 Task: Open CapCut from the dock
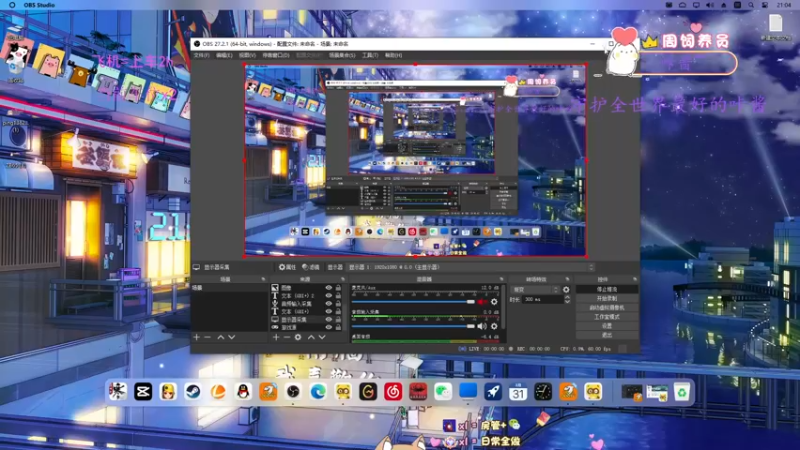coord(143,392)
